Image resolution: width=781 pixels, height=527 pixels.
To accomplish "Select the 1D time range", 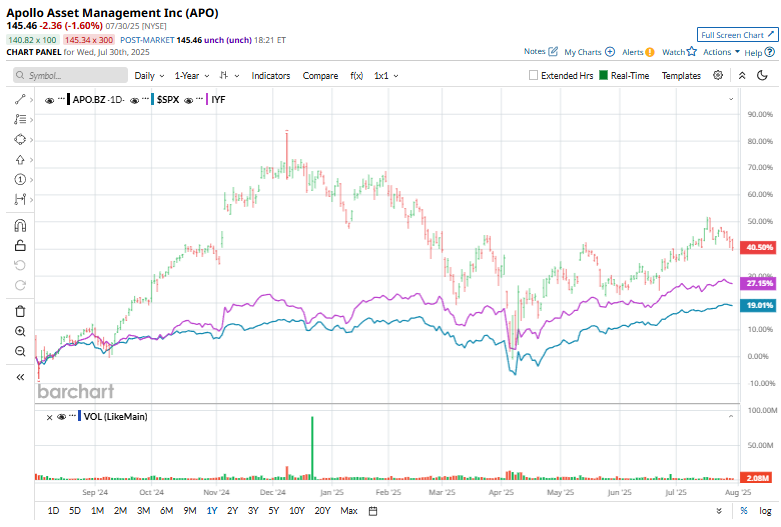I will point(53,511).
